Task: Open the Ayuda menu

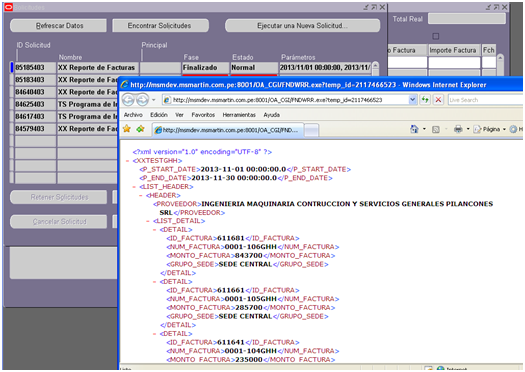Action: coord(272,115)
